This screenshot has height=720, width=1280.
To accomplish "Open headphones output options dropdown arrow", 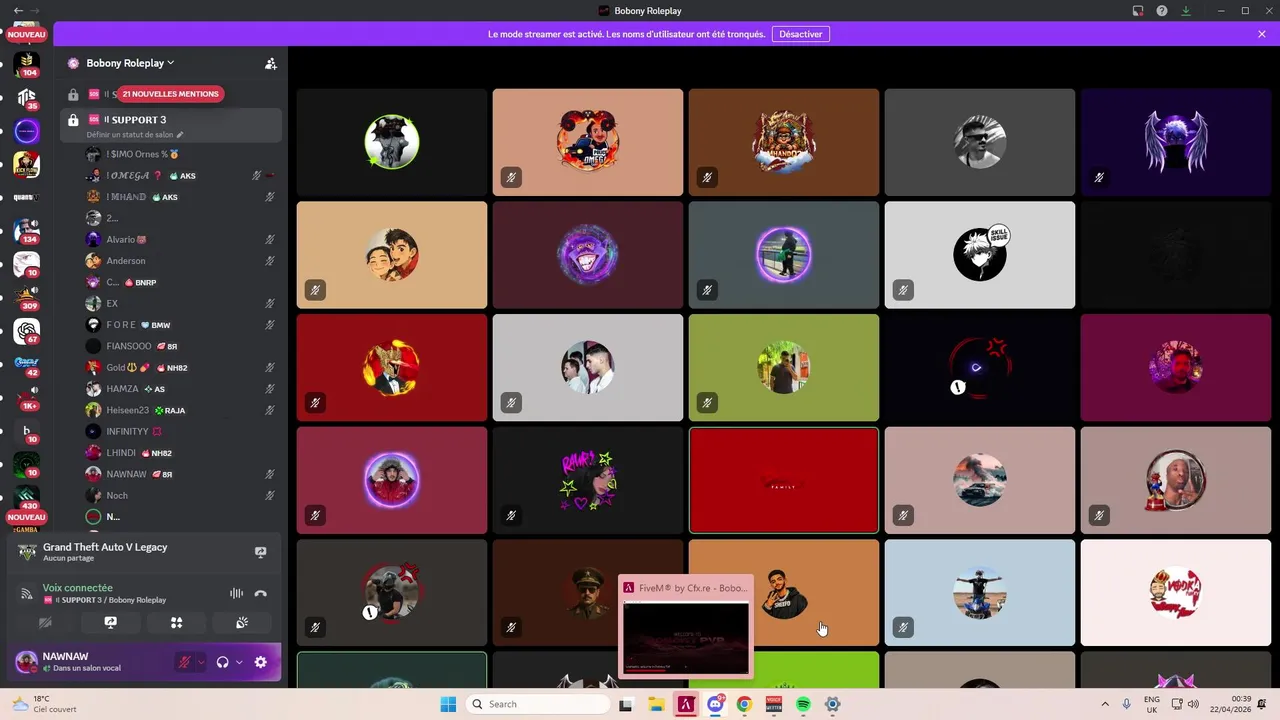I will 239,662.
